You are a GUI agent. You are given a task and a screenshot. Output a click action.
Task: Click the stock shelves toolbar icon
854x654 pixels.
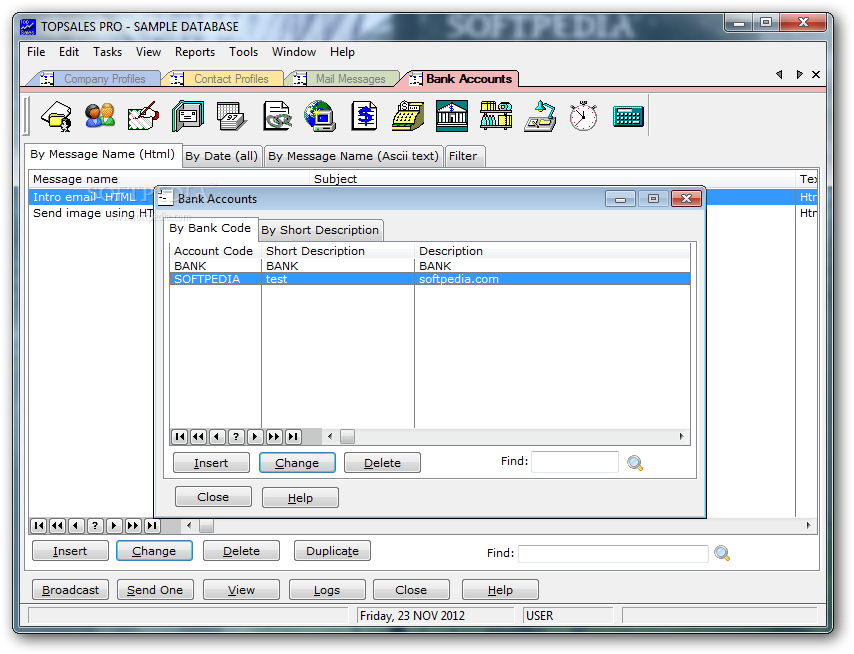click(496, 117)
